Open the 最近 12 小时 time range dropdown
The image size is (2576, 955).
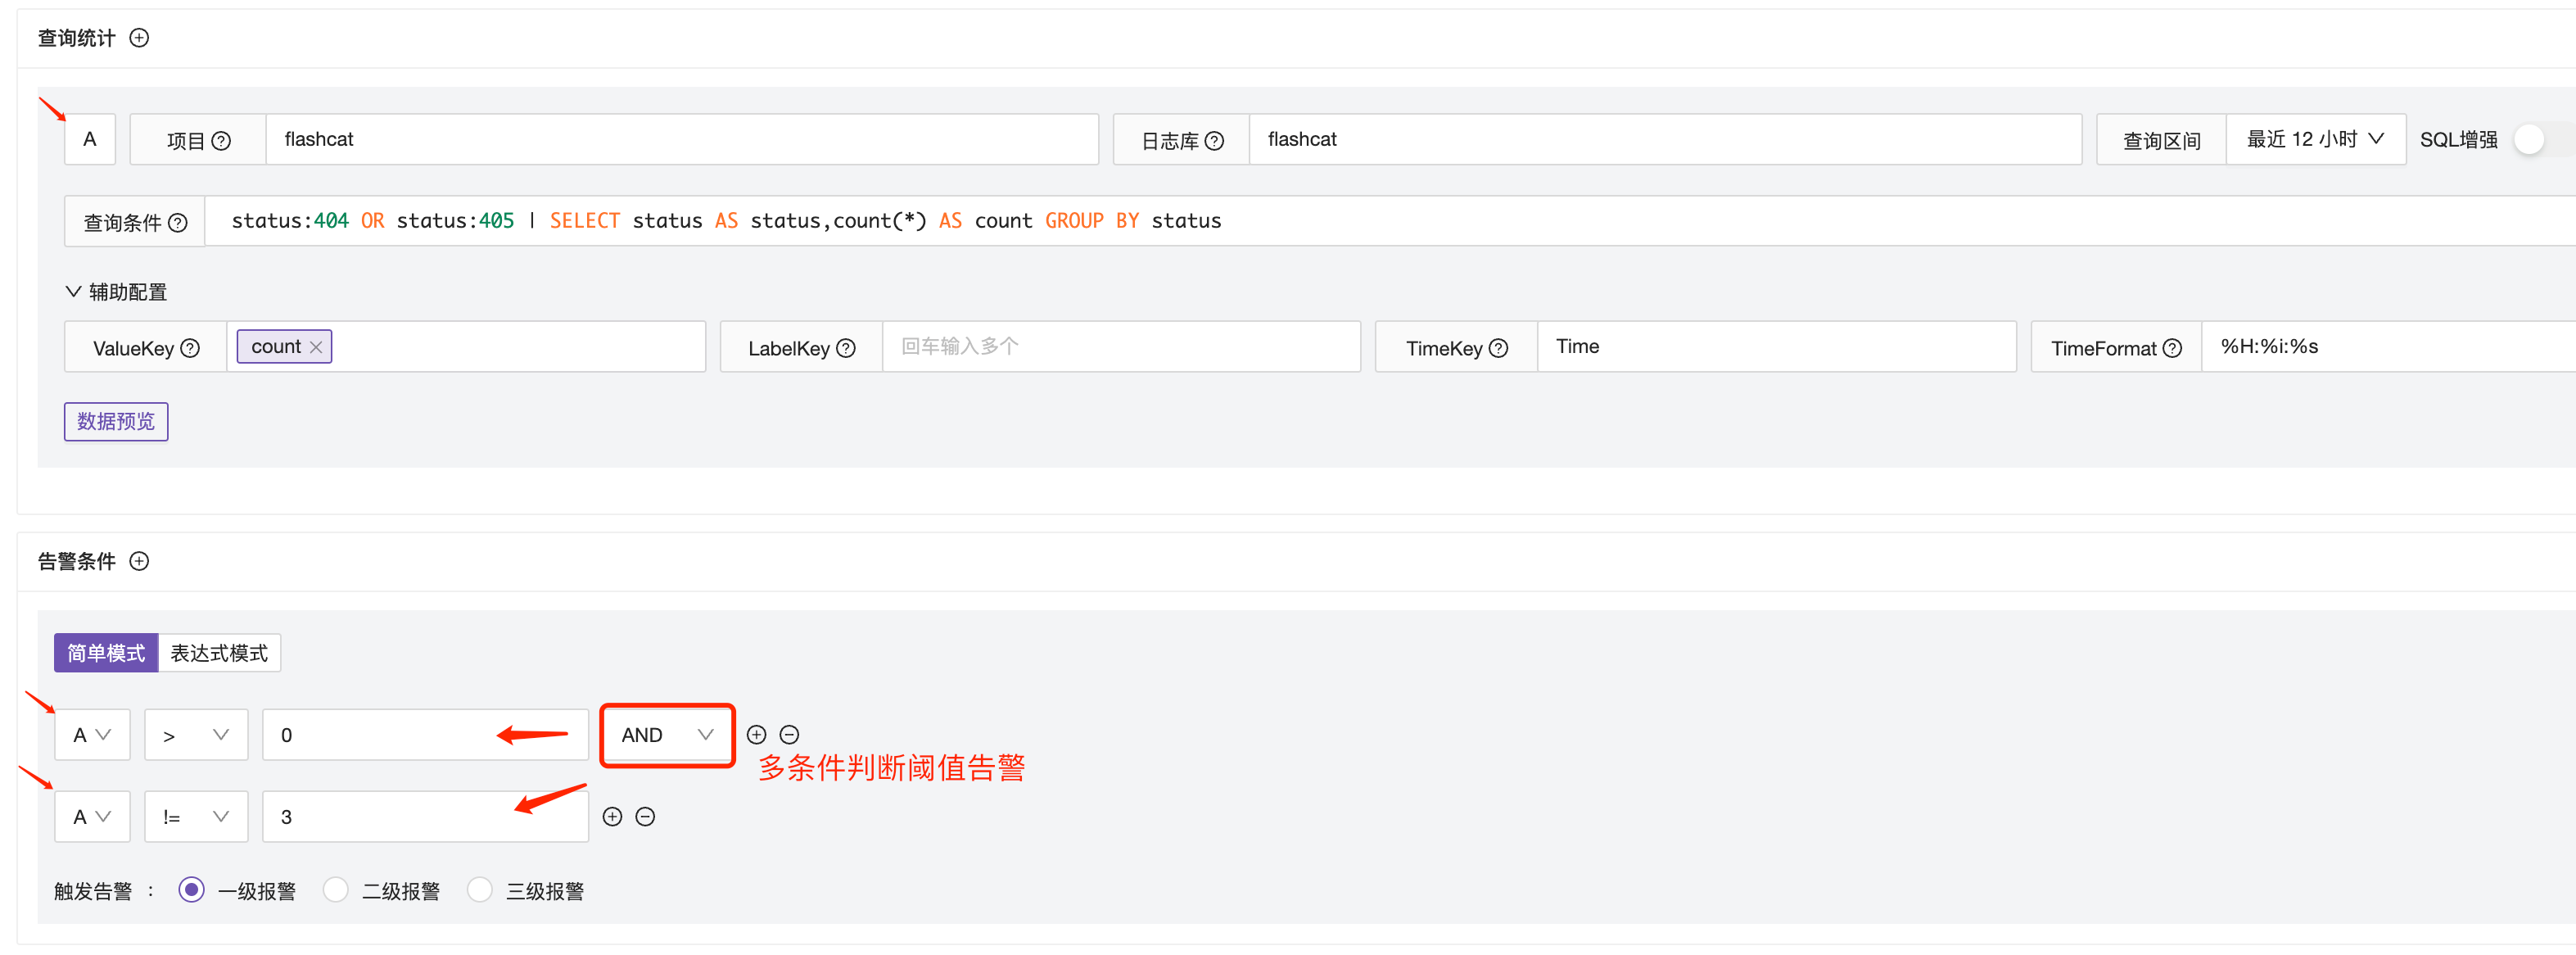2314,140
